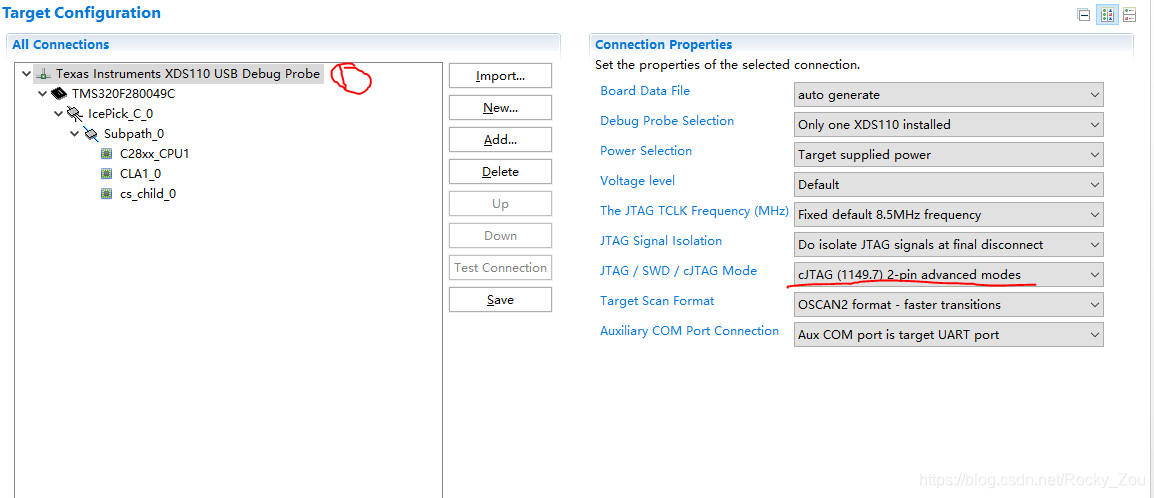The height and width of the screenshot is (498, 1154).
Task: Click the Save button
Action: (500, 299)
